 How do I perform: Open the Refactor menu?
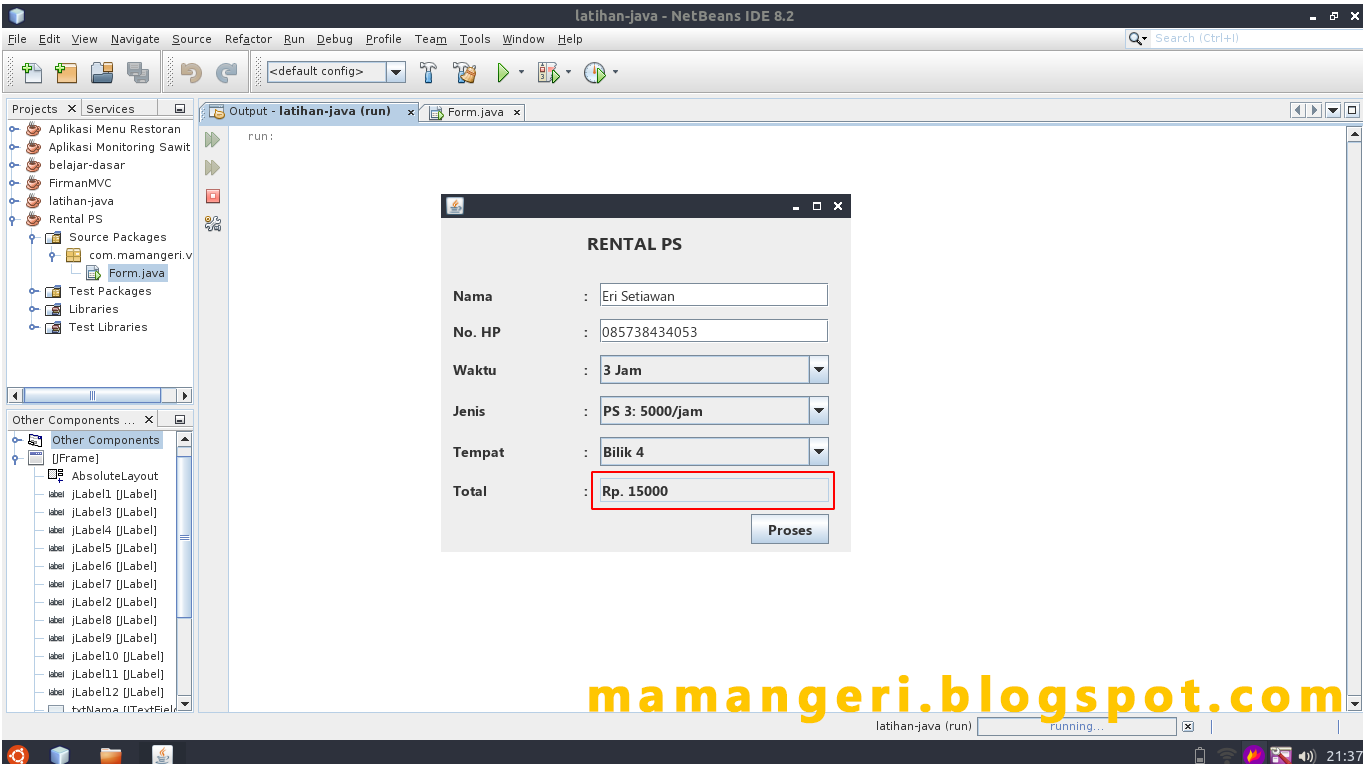(247, 39)
